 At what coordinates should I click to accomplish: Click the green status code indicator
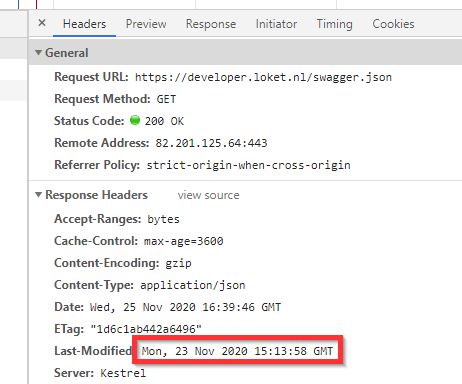pos(135,120)
